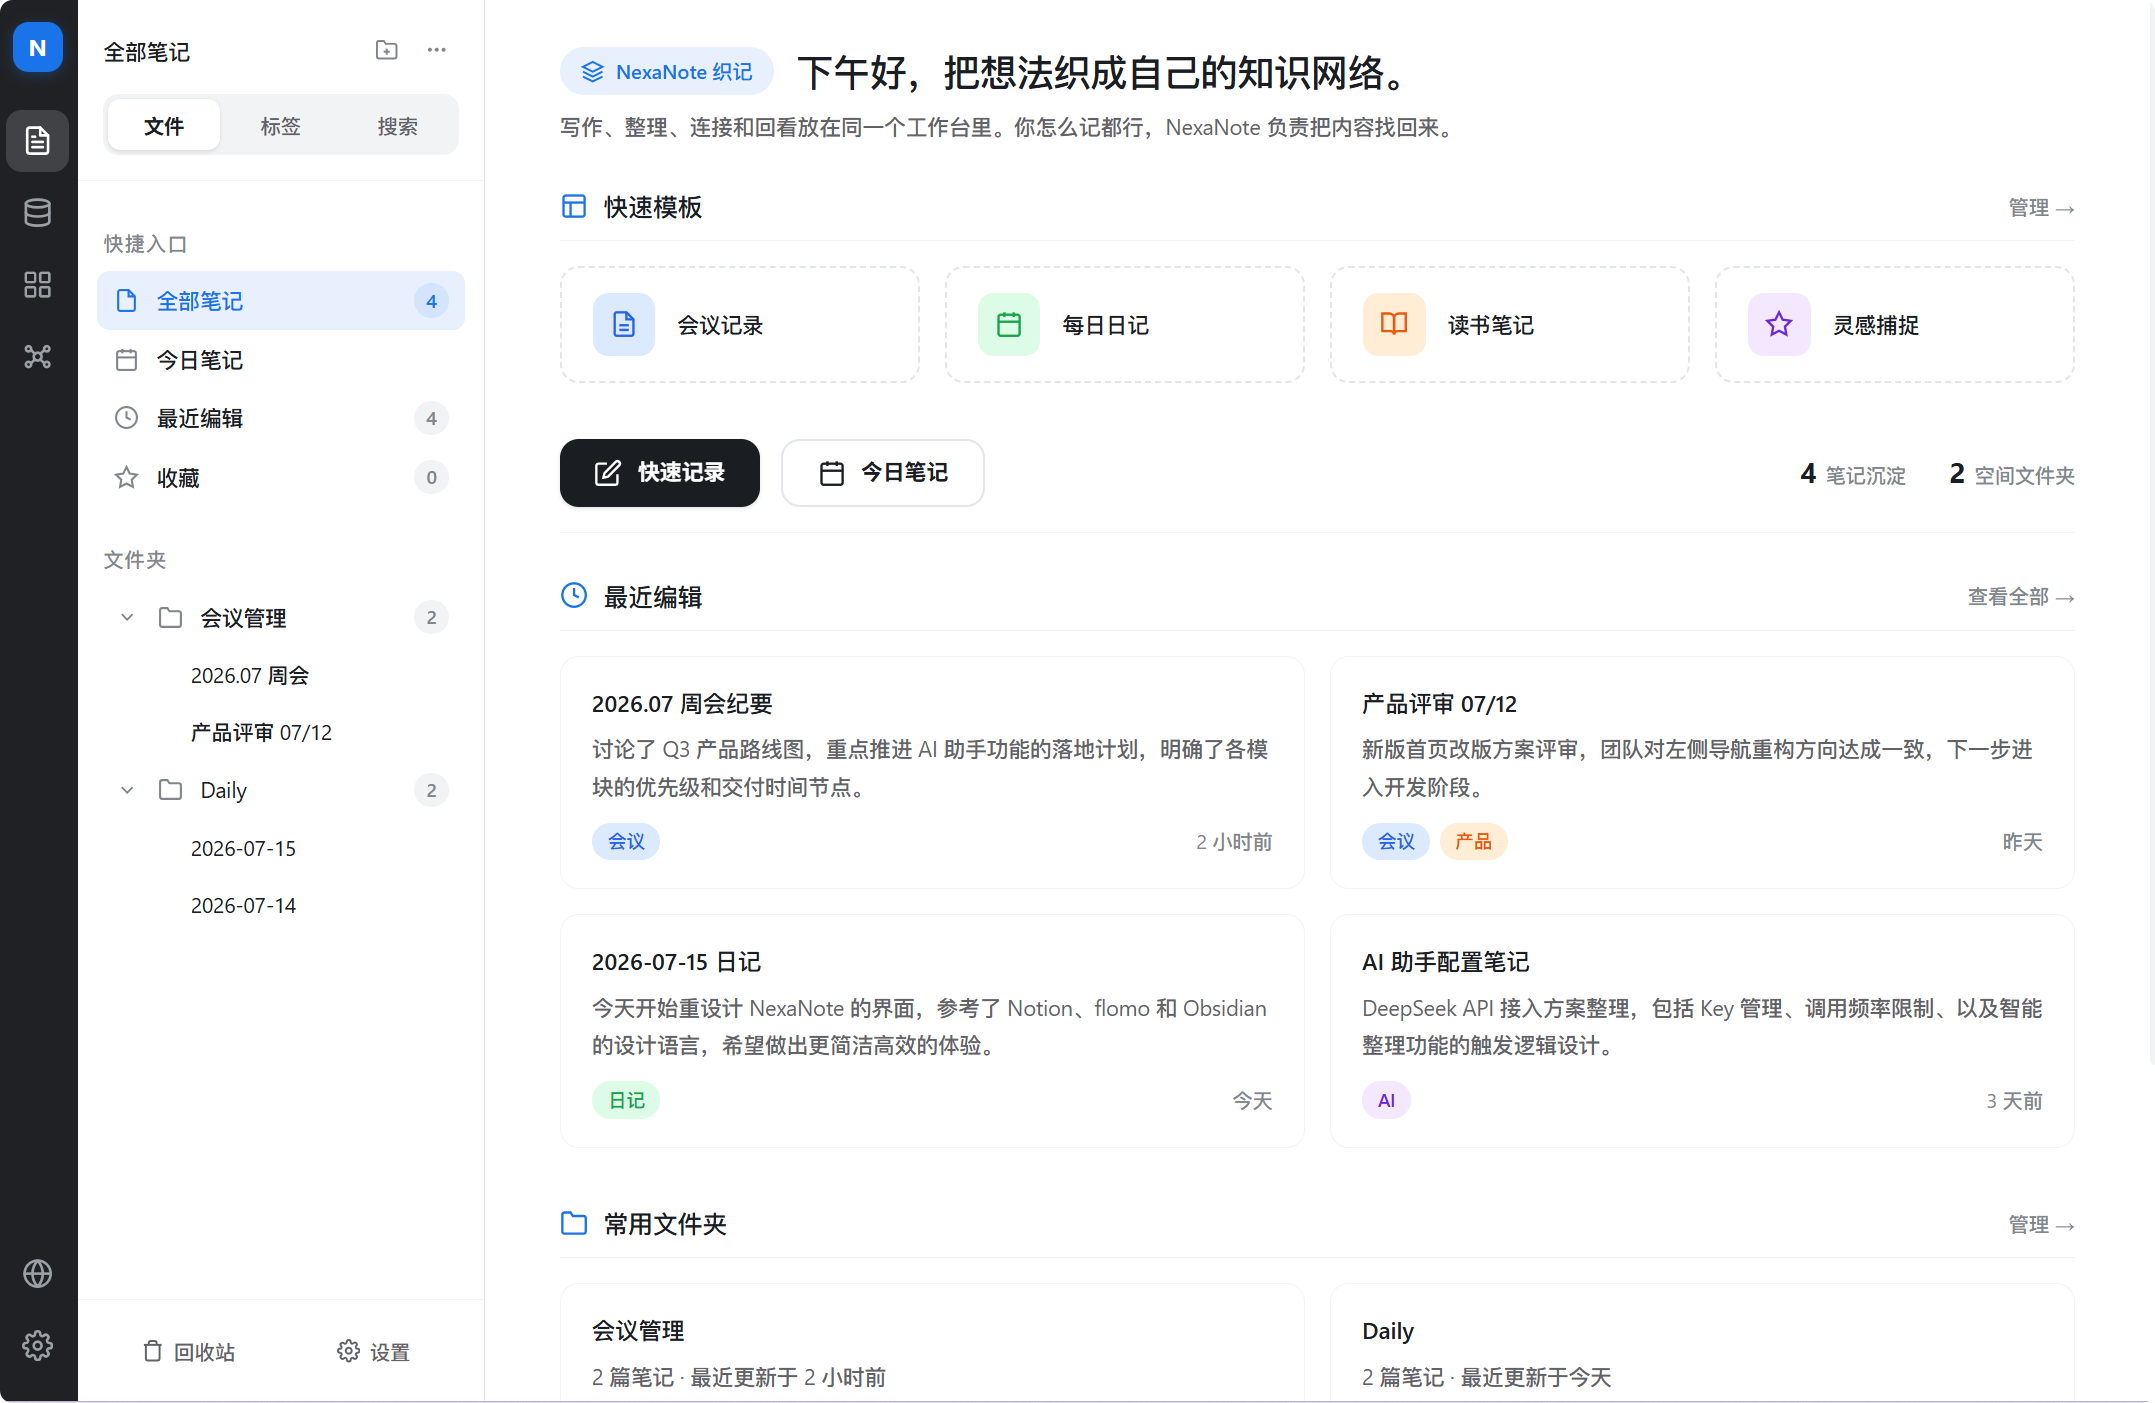The width and height of the screenshot is (2155, 1403).
Task: Click the 常用文件夹 section folder icon
Action: [574, 1223]
